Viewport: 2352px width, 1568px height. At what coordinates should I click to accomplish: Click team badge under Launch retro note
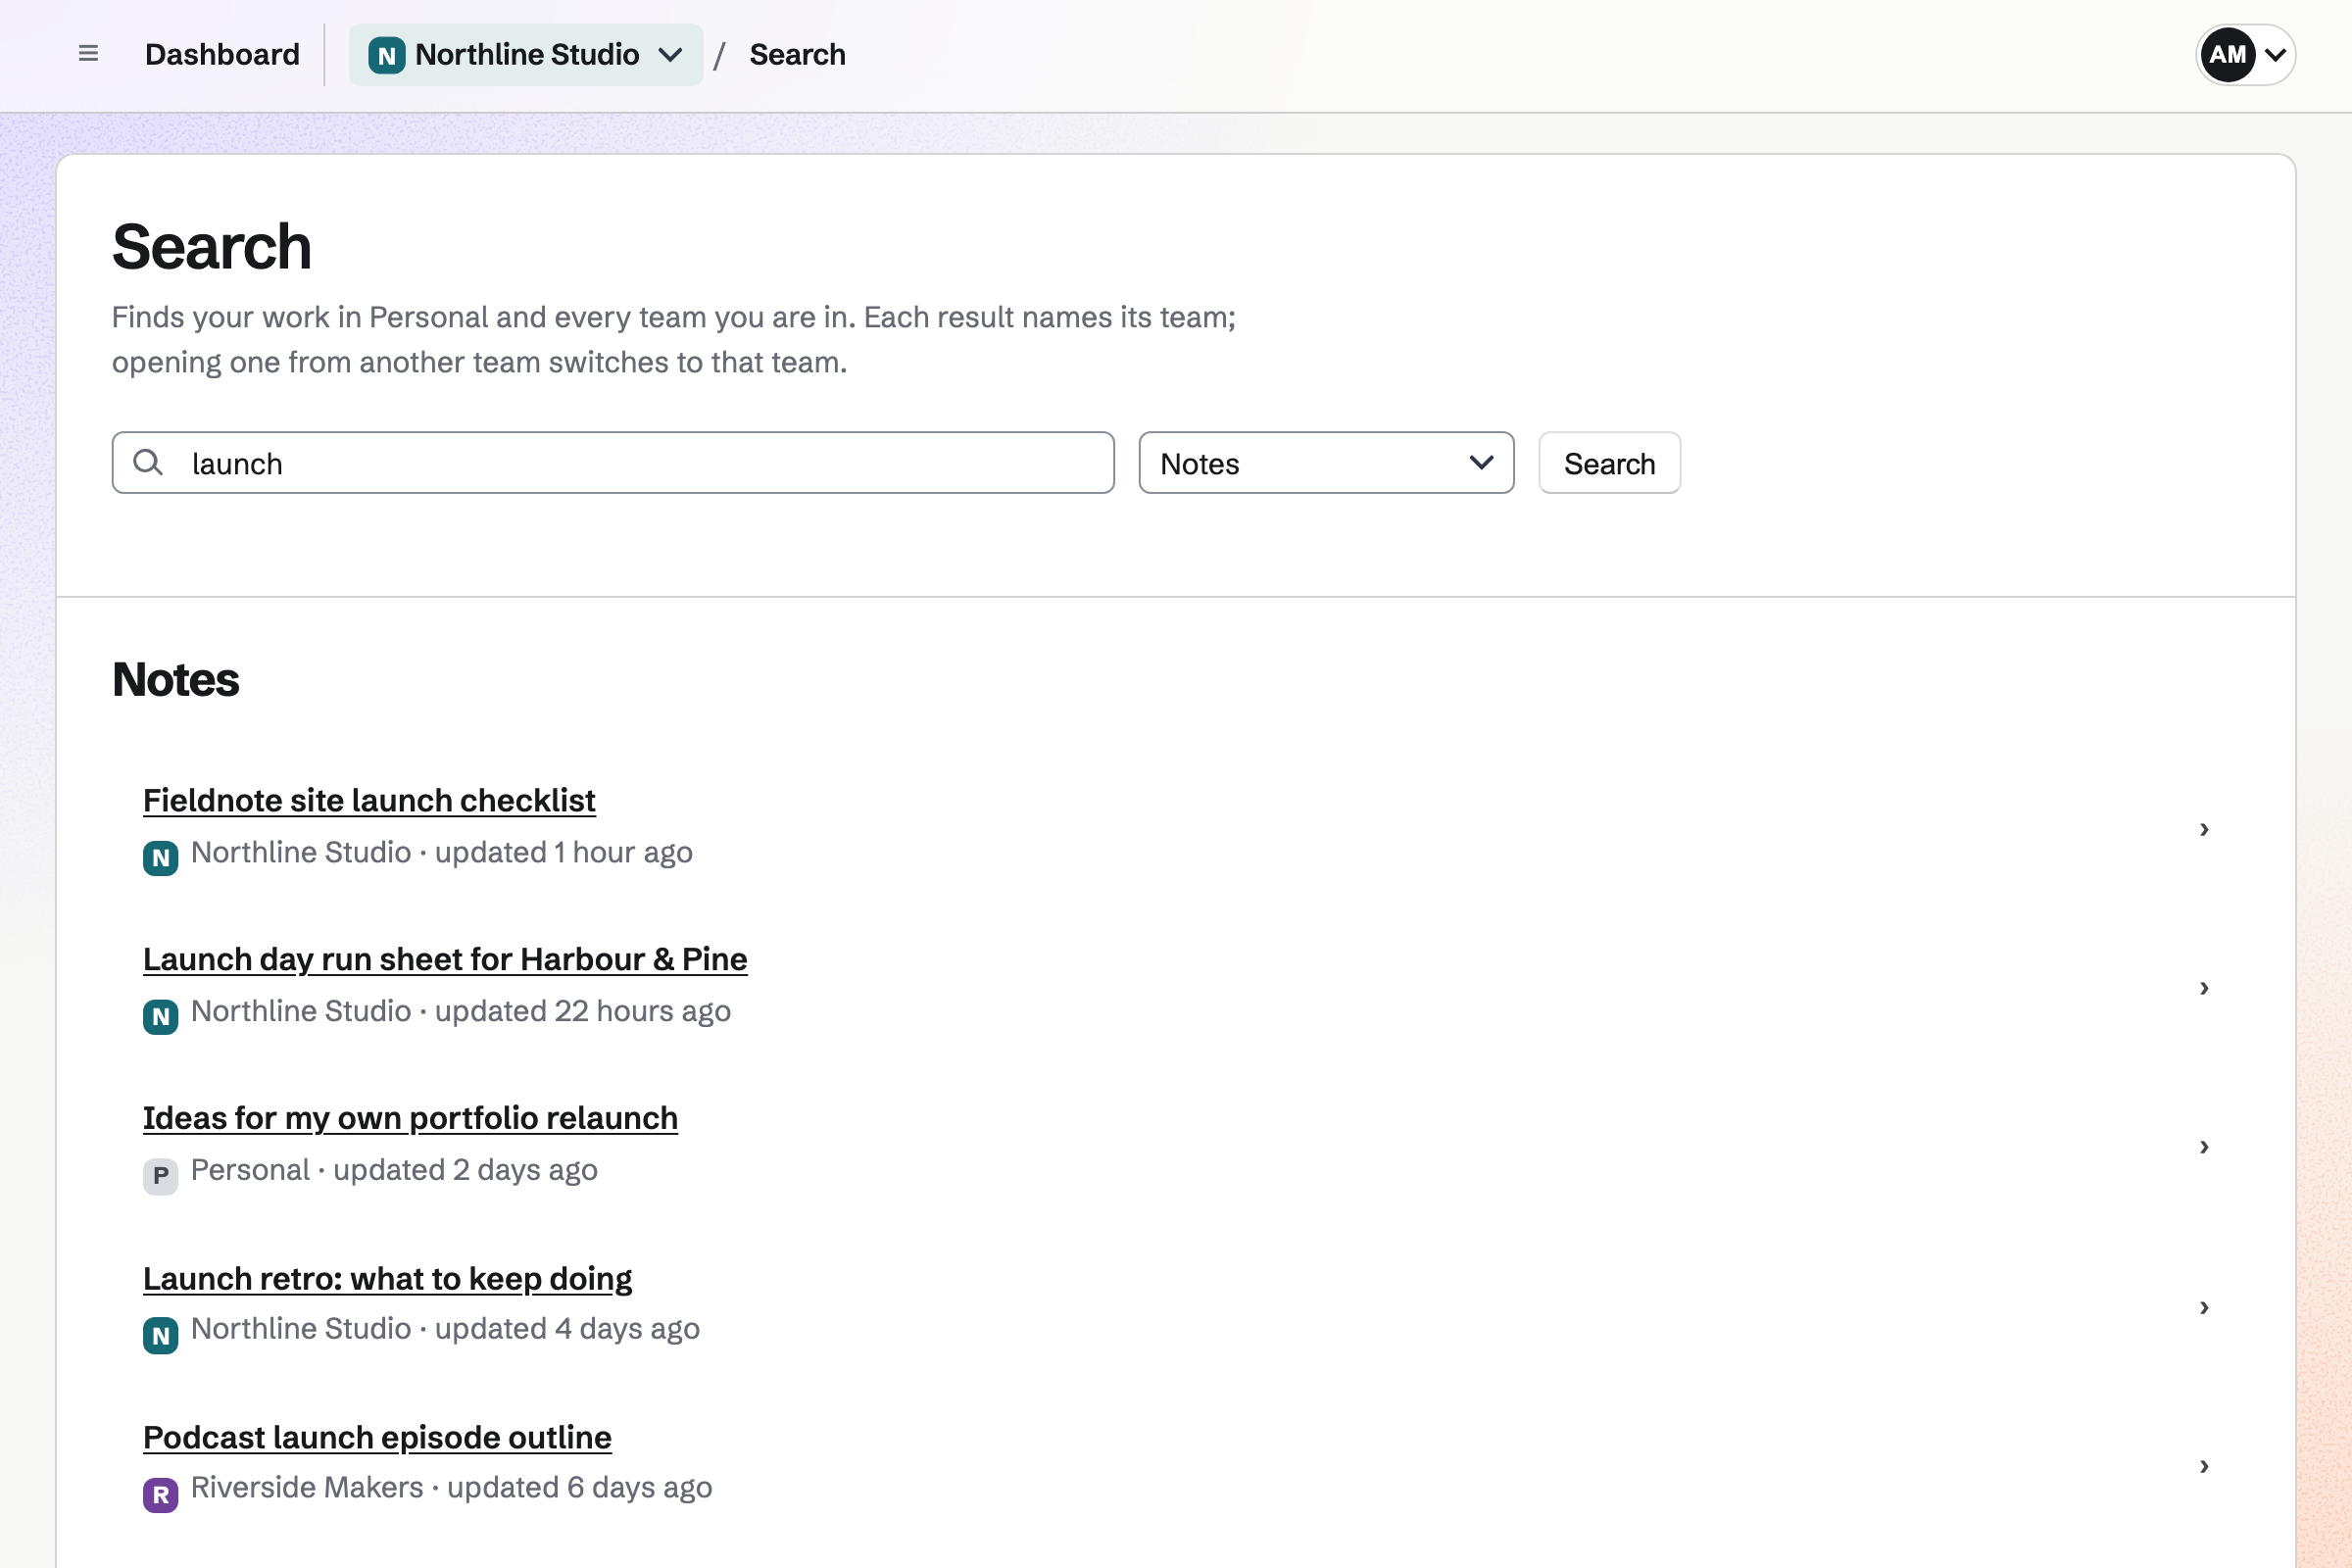(x=160, y=1335)
